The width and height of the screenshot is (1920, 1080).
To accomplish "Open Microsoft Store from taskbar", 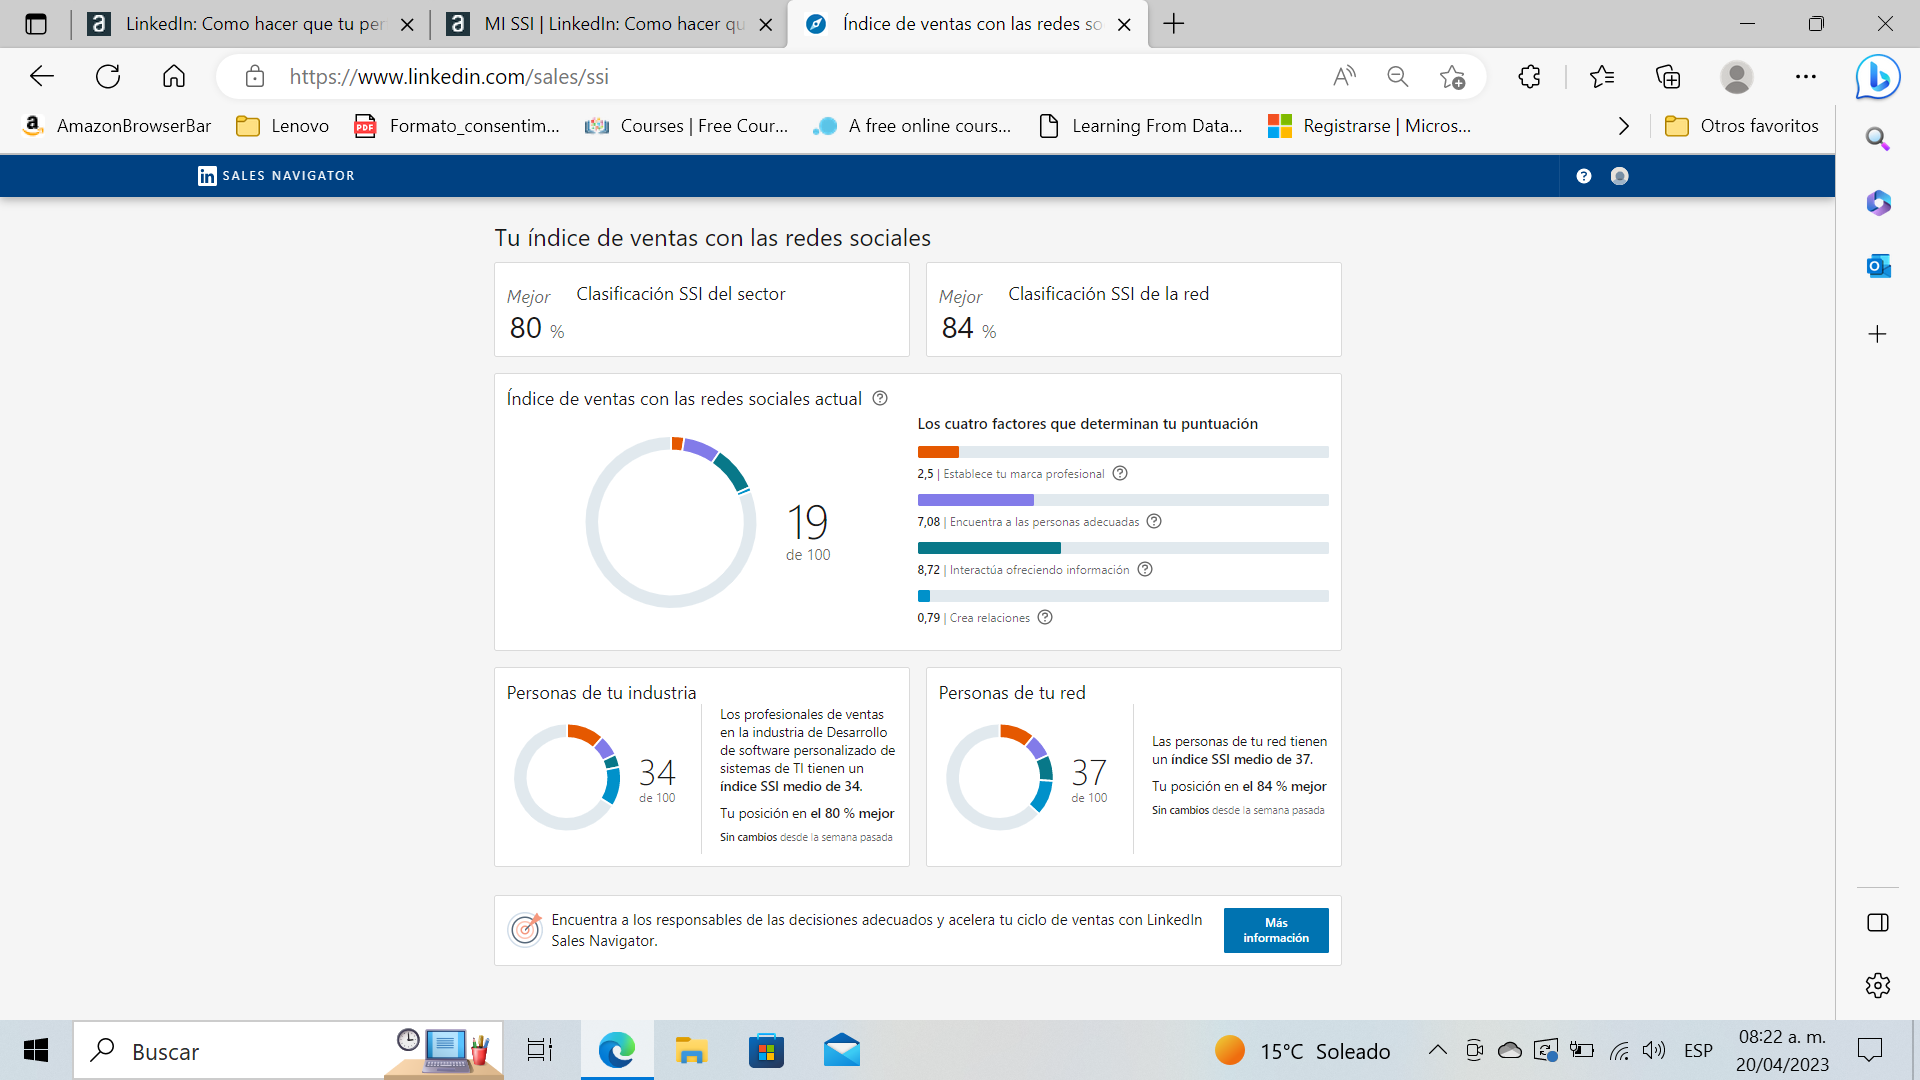I will click(766, 1050).
